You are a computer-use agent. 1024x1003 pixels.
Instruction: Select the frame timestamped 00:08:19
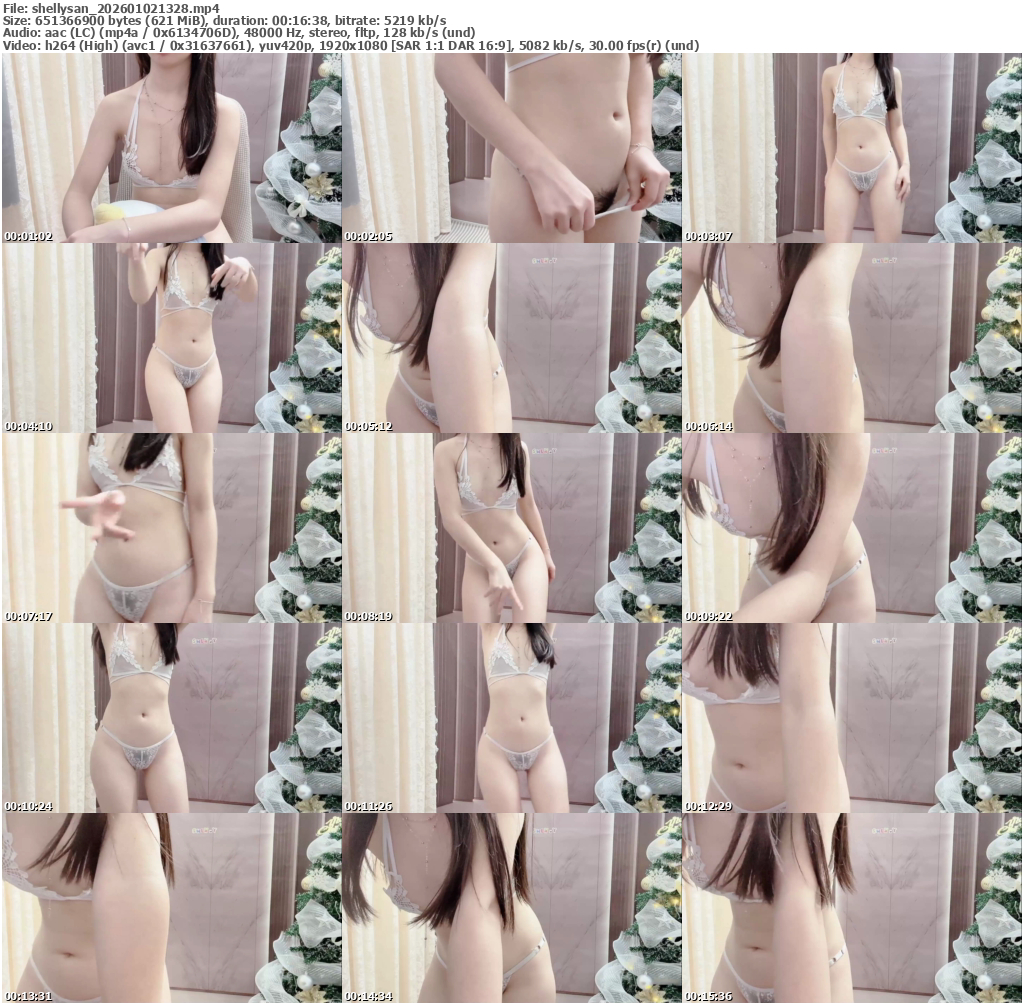pyautogui.click(x=511, y=528)
